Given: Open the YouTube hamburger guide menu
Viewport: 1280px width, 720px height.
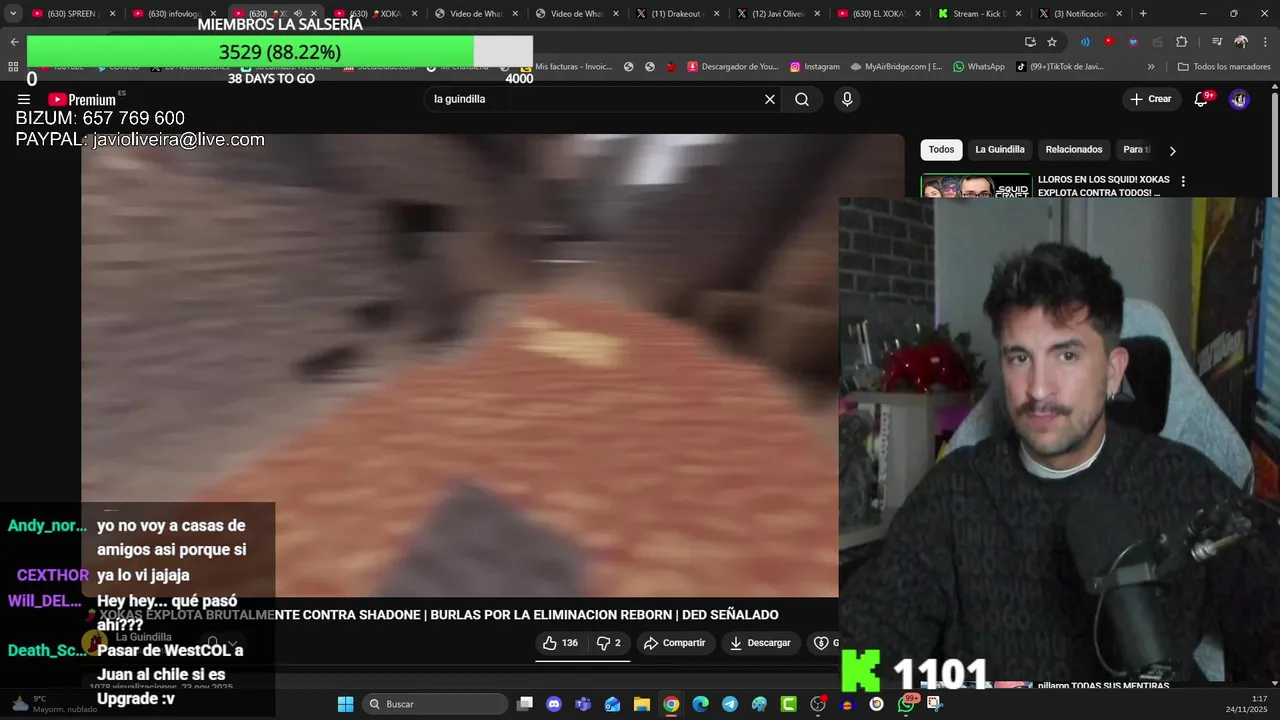Looking at the screenshot, I should click(24, 99).
